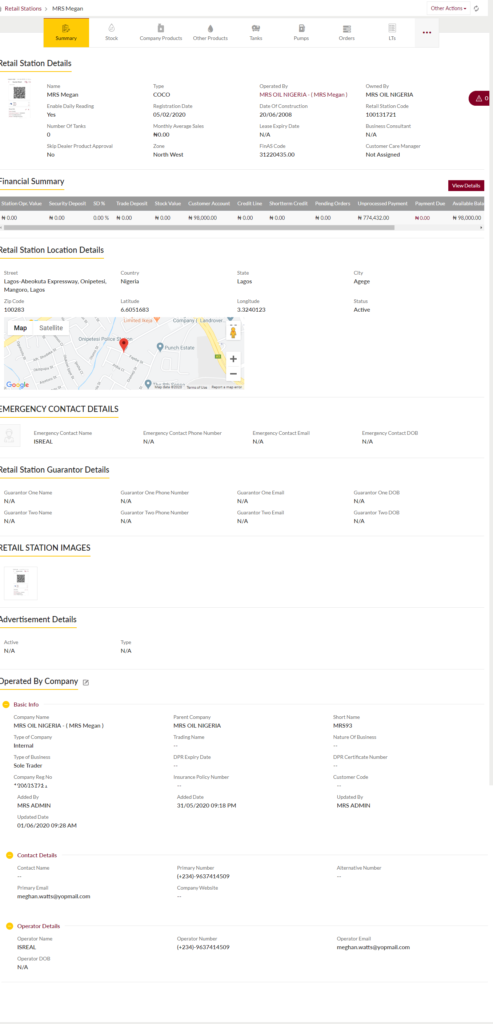Image resolution: width=493 pixels, height=1024 pixels.
Task: Open the MRS OIL NIGERIA operated-by link
Action: pyautogui.click(x=304, y=95)
